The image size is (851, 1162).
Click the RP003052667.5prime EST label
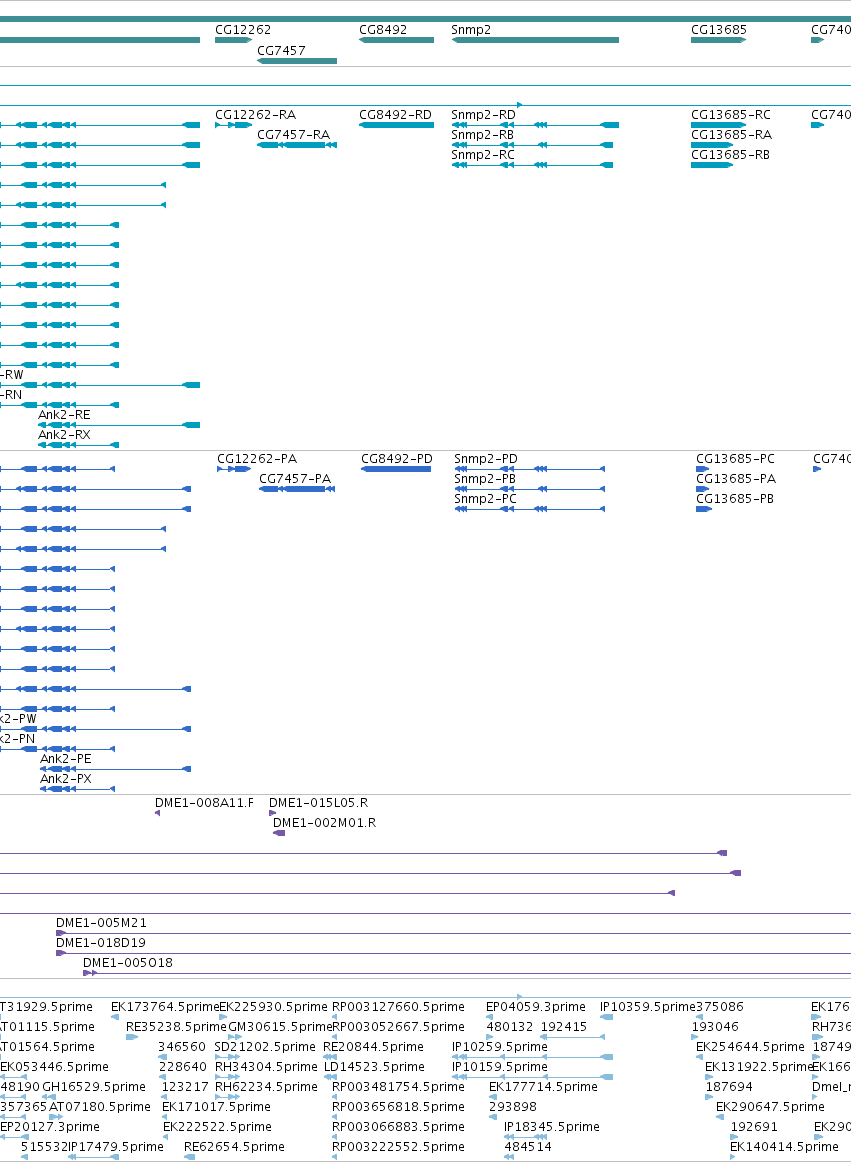tap(399, 1027)
